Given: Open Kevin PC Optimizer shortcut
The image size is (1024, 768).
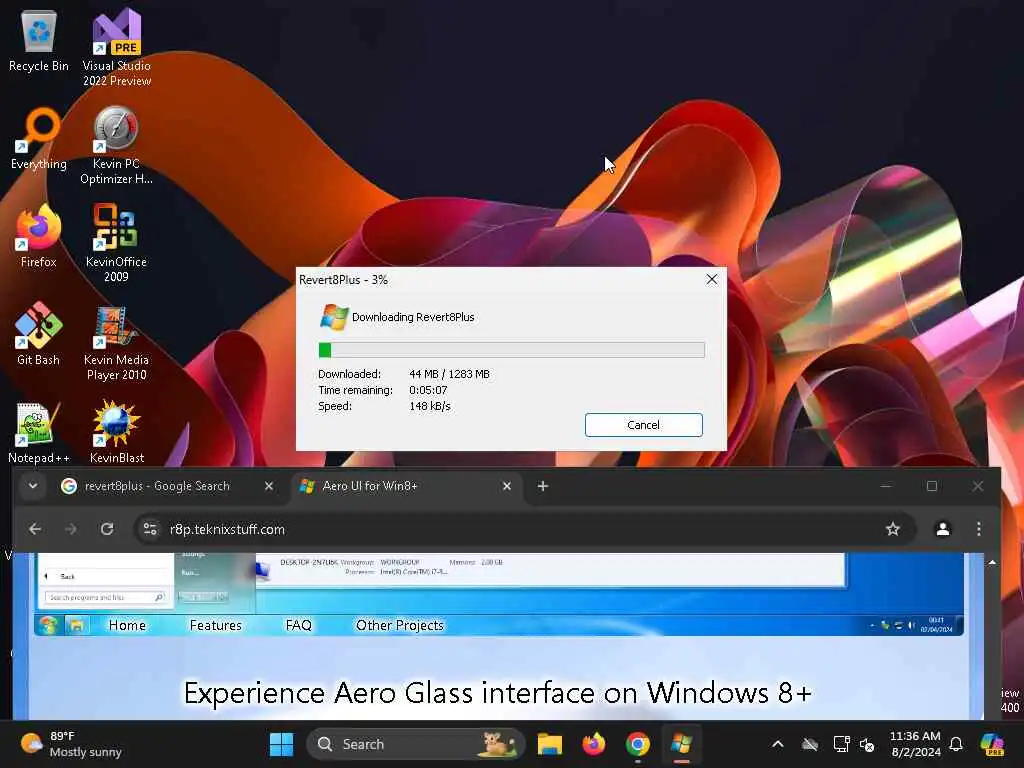Looking at the screenshot, I should pyautogui.click(x=116, y=145).
